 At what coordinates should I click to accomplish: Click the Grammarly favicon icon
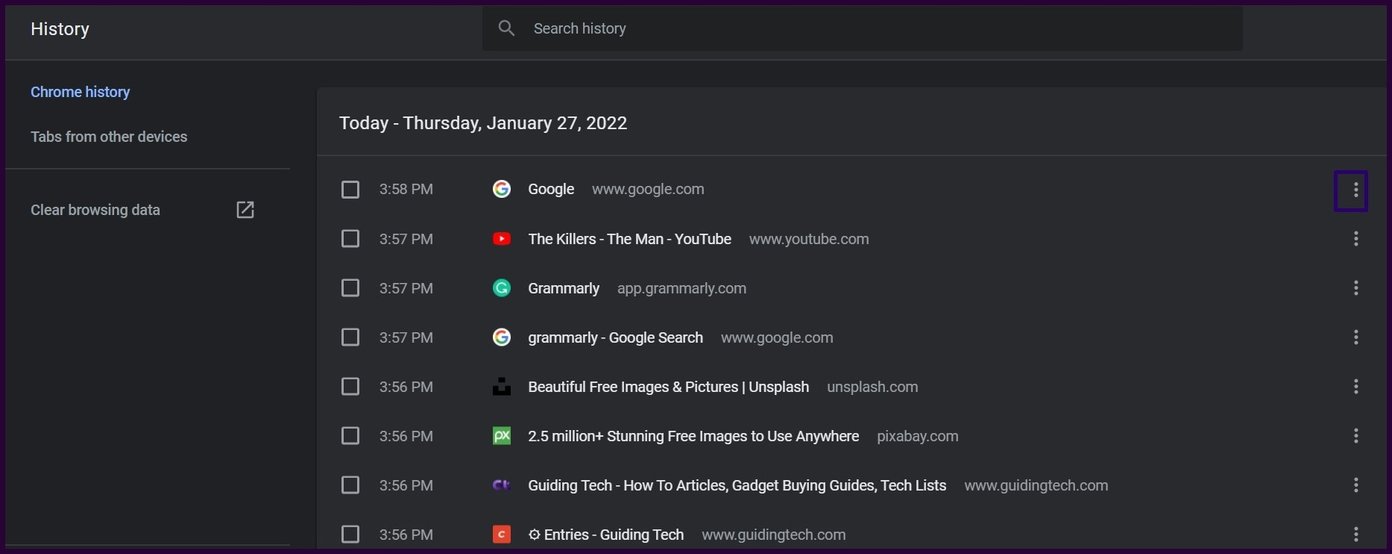[502, 288]
